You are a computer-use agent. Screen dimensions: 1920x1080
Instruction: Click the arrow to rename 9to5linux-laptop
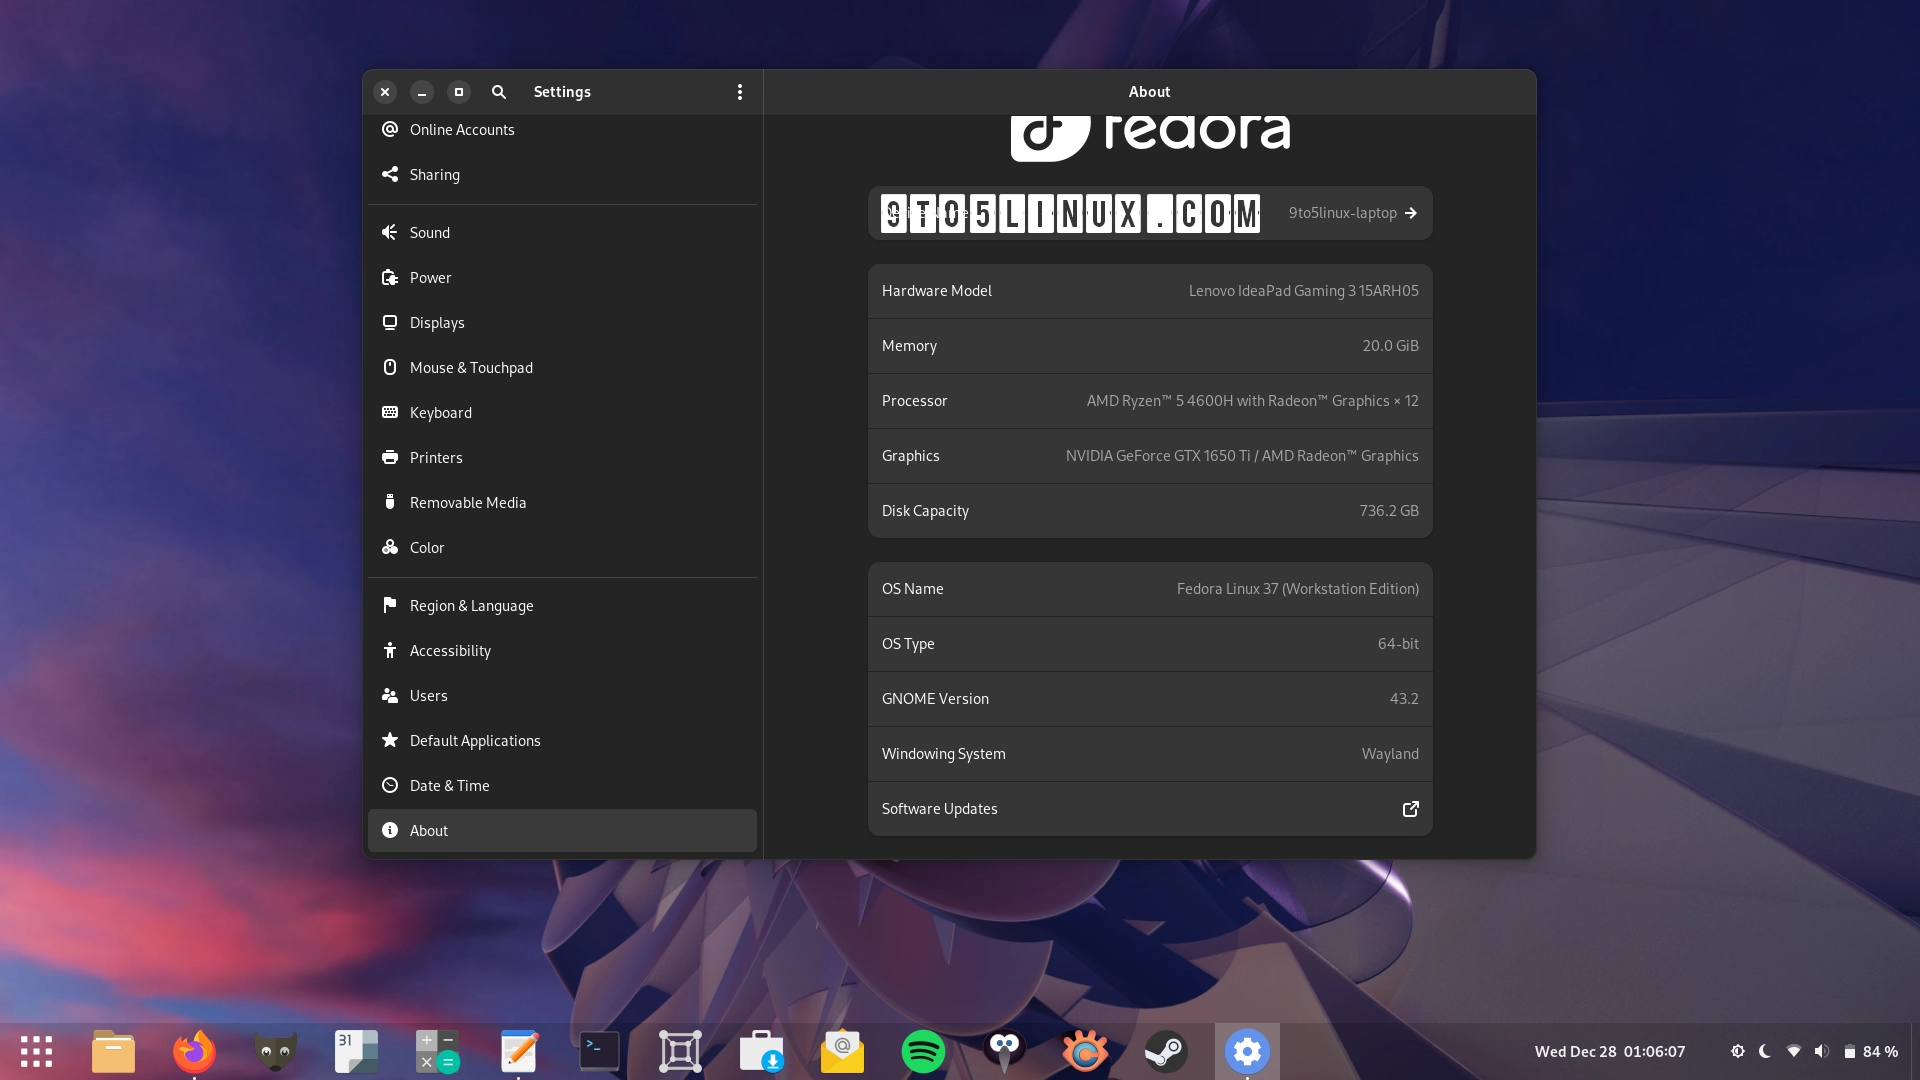point(1411,212)
